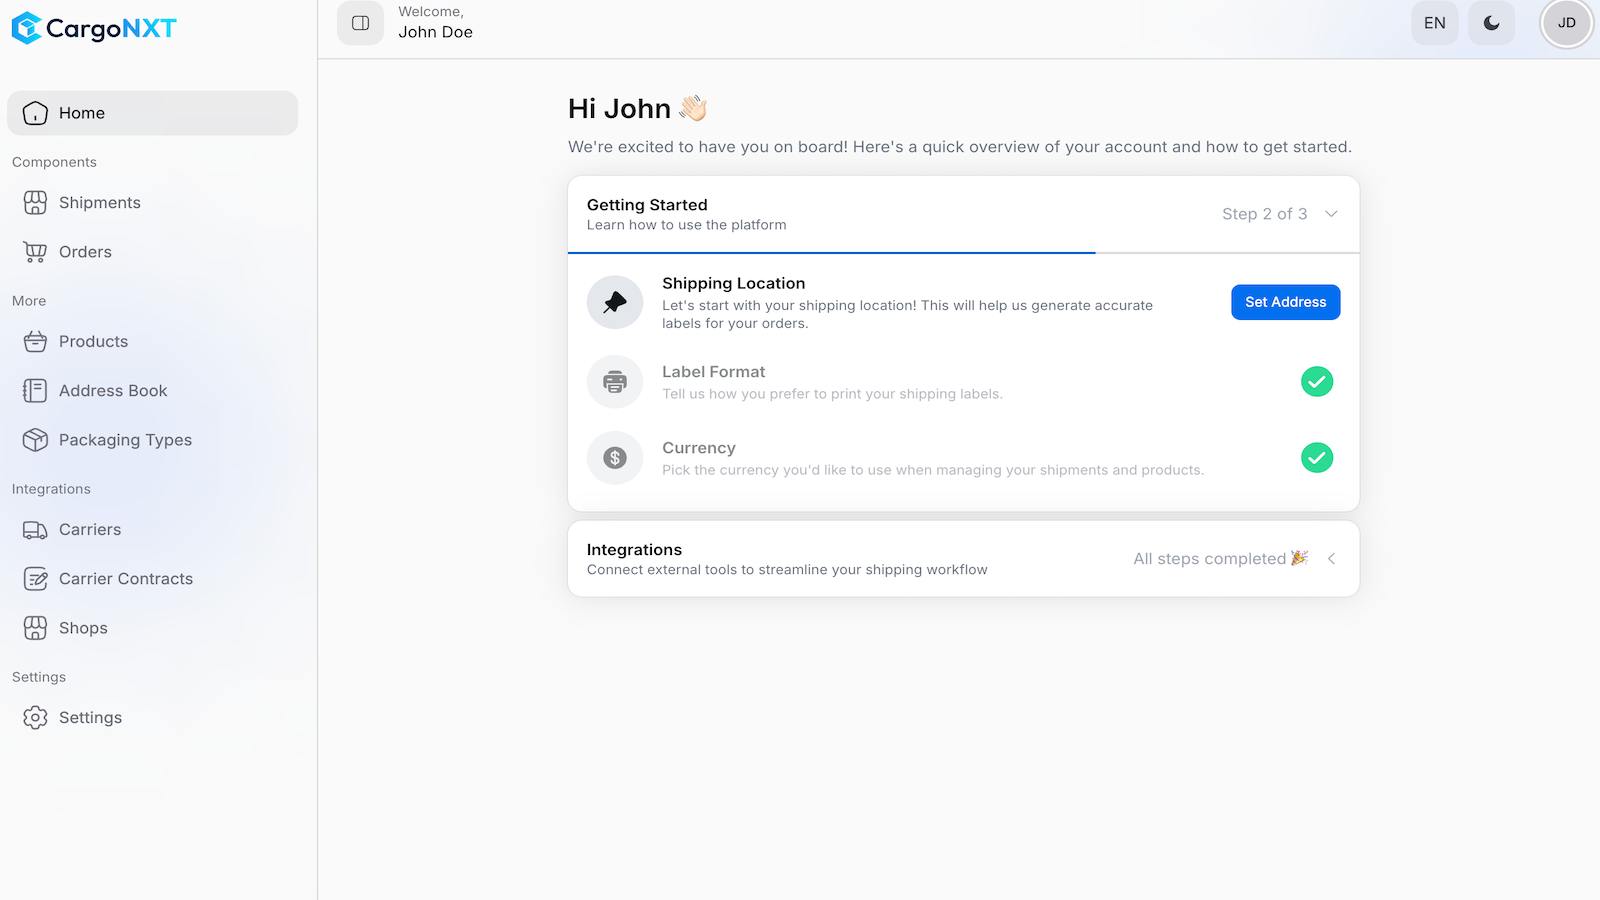
Task: Click the Carriers truck icon
Action: pos(35,530)
